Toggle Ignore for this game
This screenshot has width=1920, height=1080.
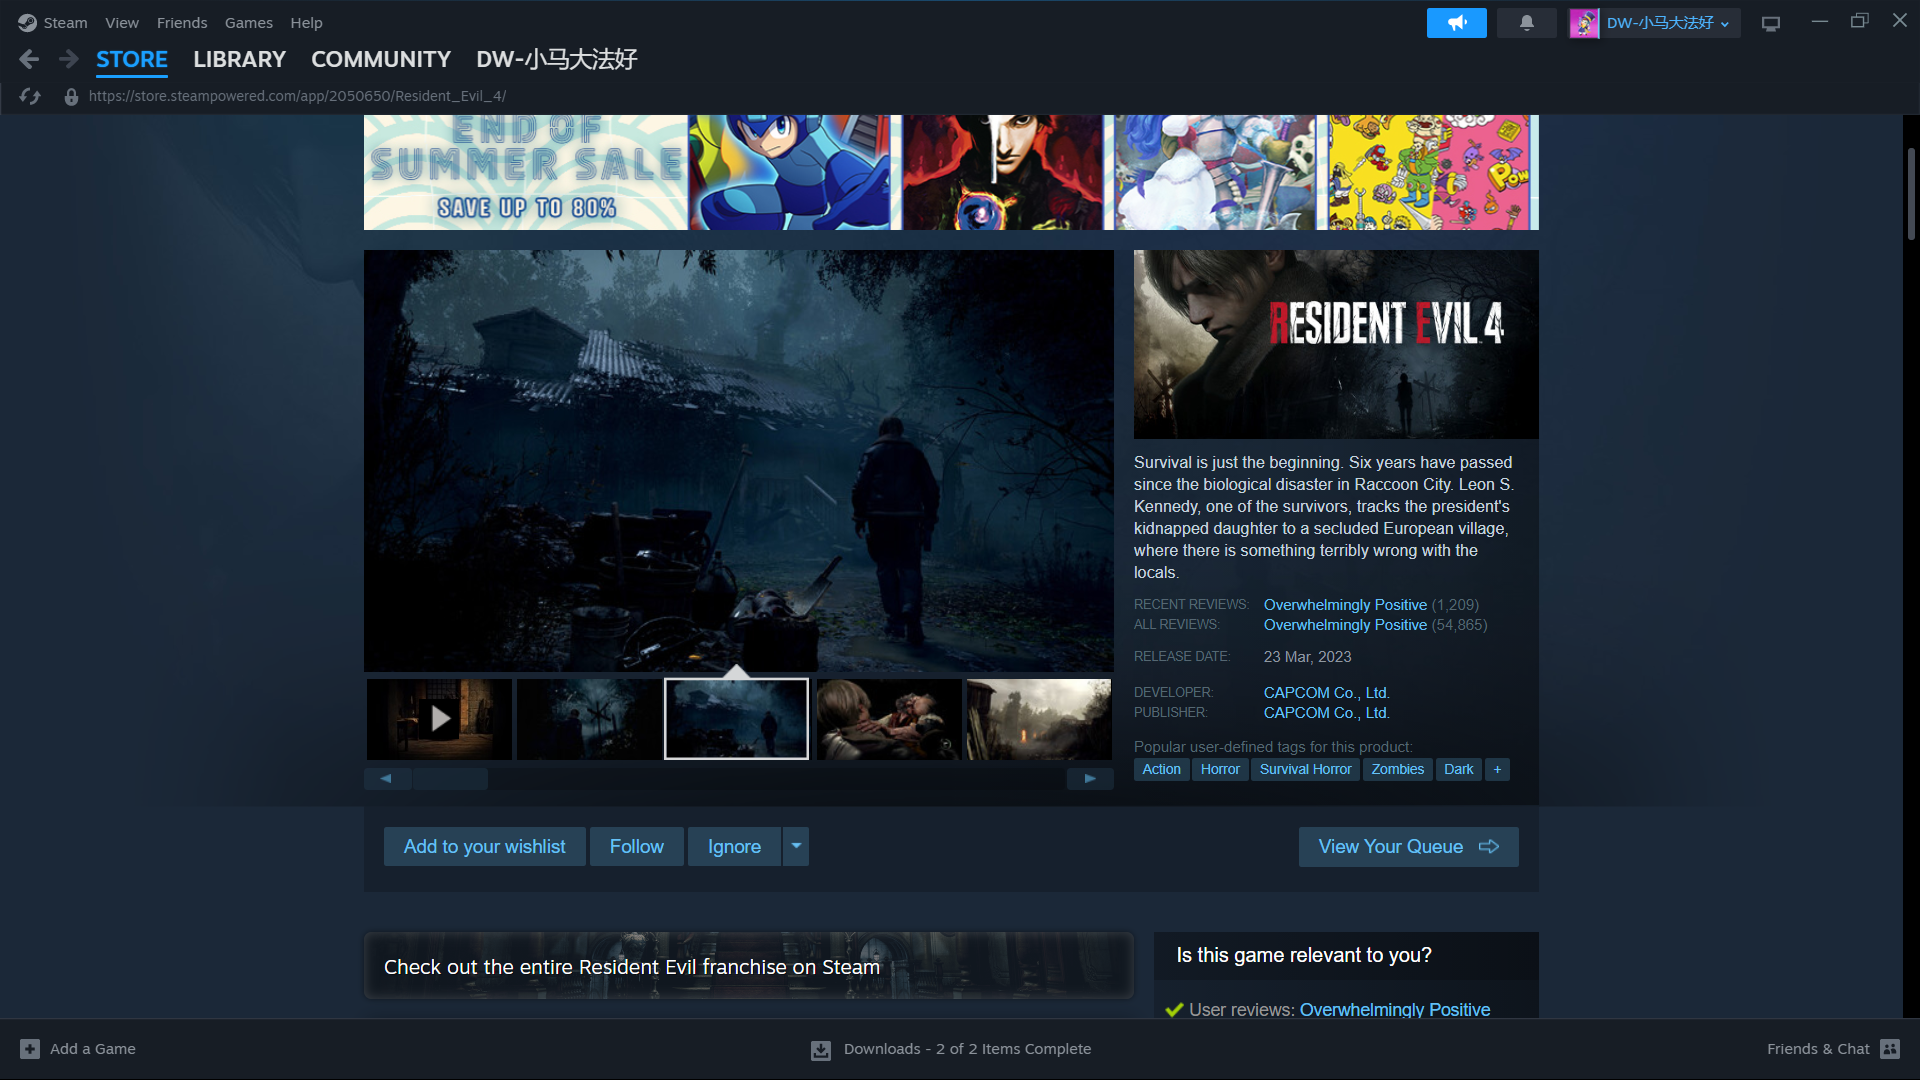pyautogui.click(x=734, y=846)
